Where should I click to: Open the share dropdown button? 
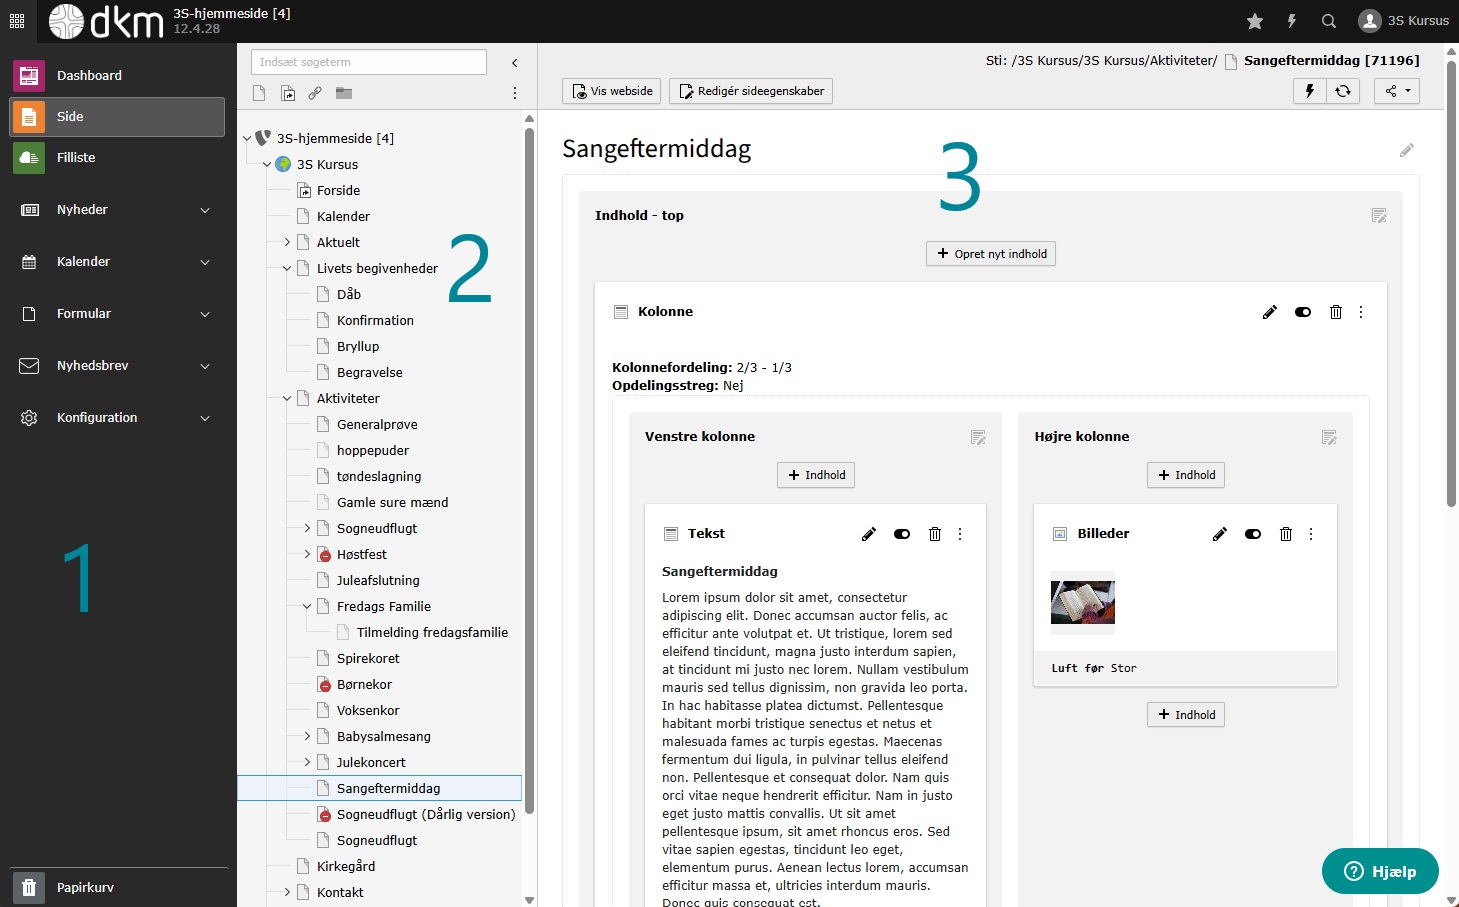[1397, 91]
